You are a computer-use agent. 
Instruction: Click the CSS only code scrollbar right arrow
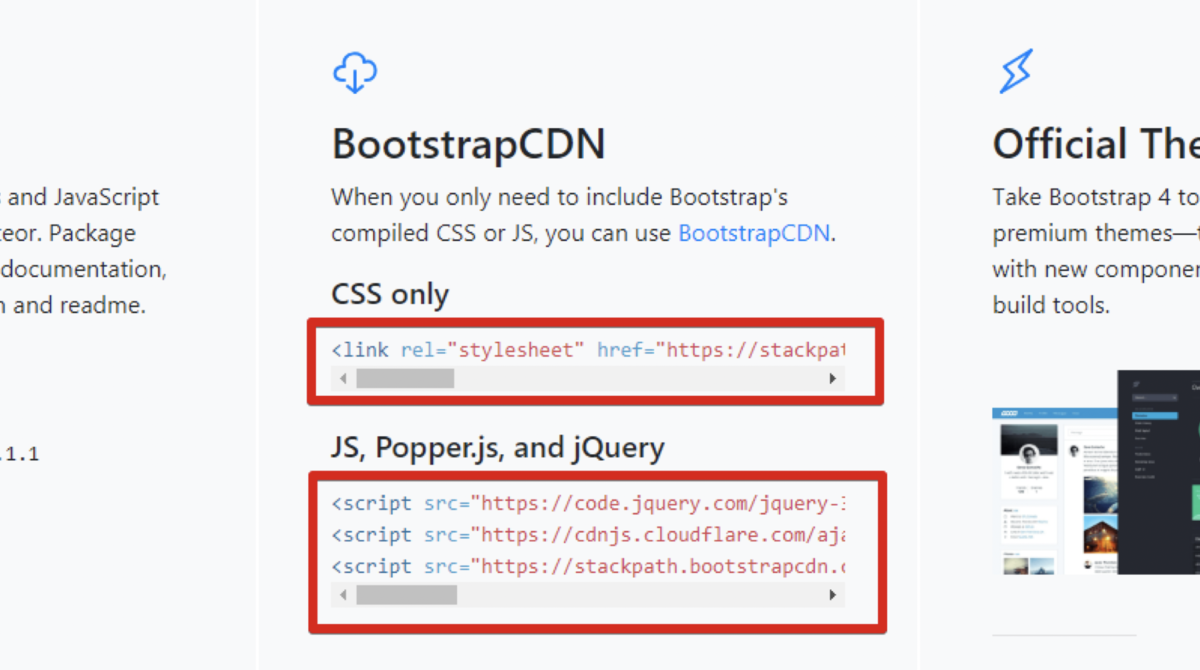click(x=832, y=379)
